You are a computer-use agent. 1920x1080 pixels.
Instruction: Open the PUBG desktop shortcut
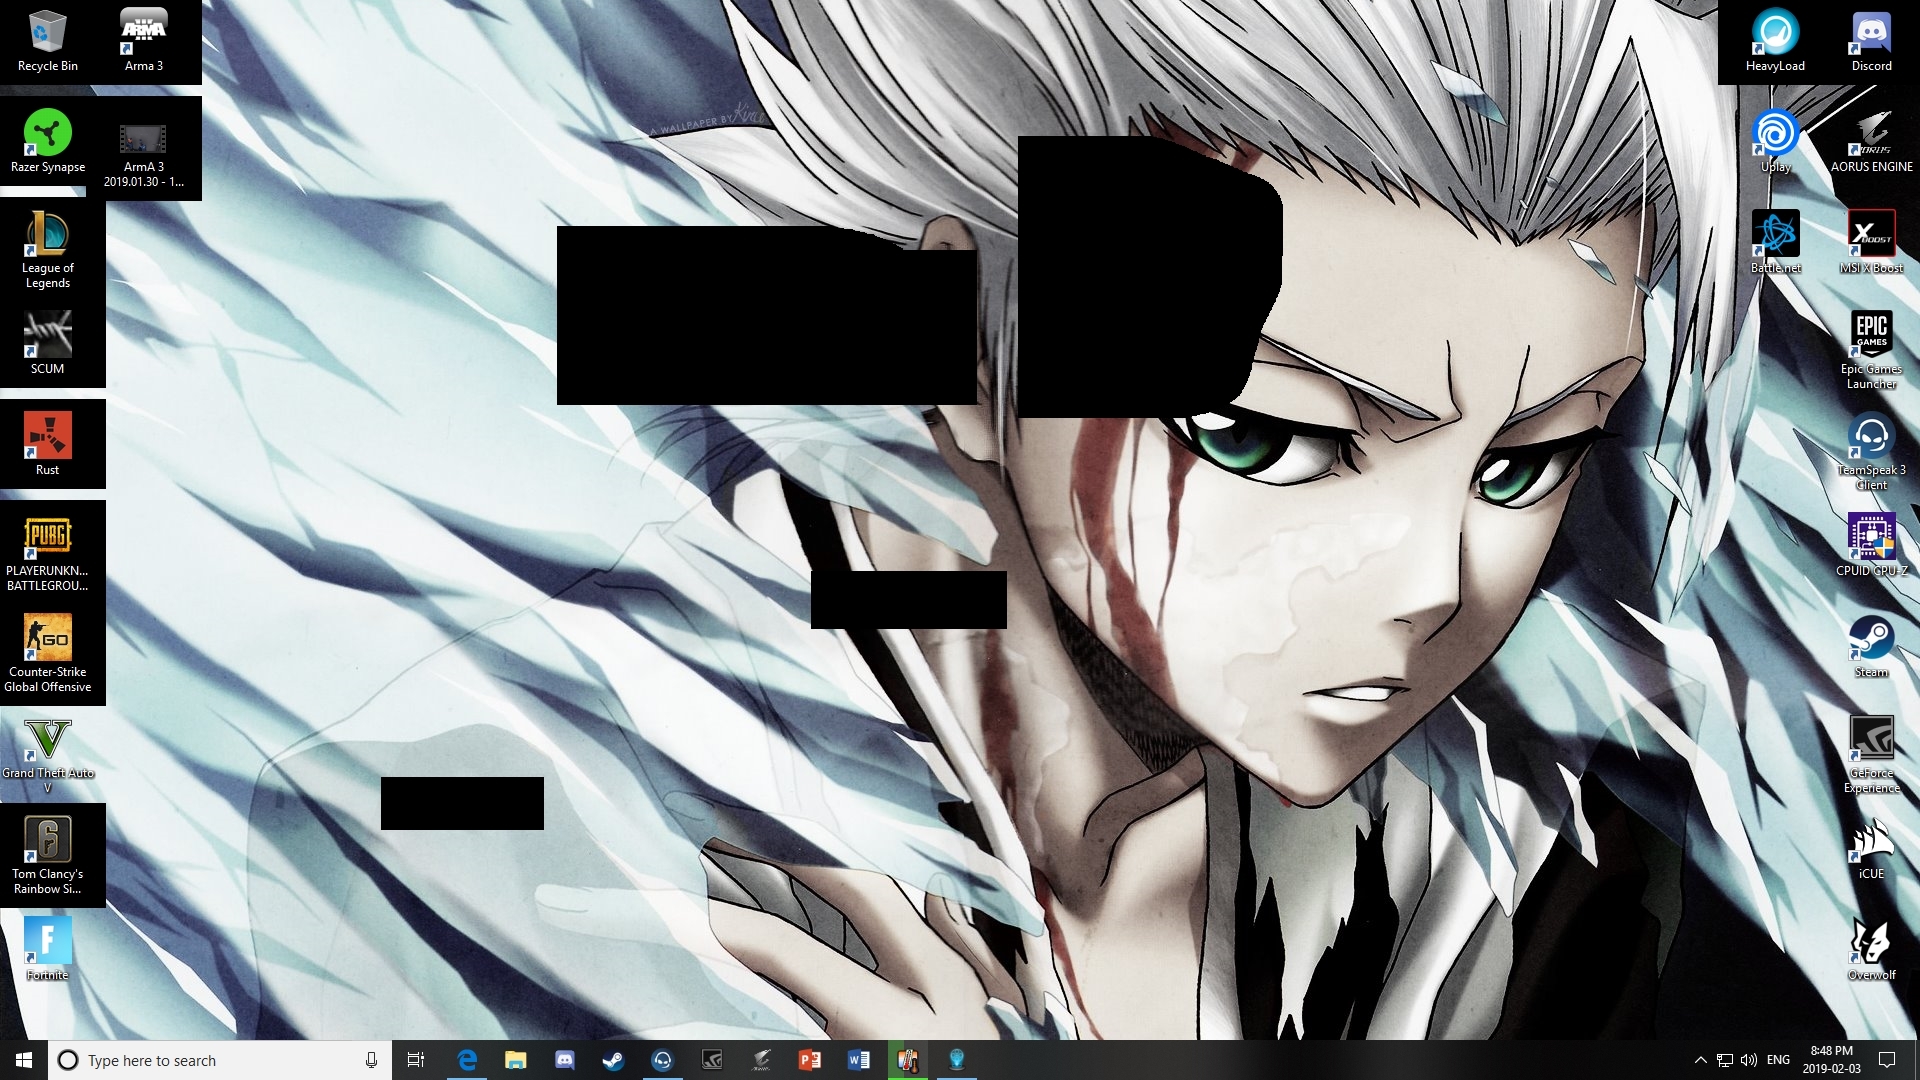(x=47, y=545)
